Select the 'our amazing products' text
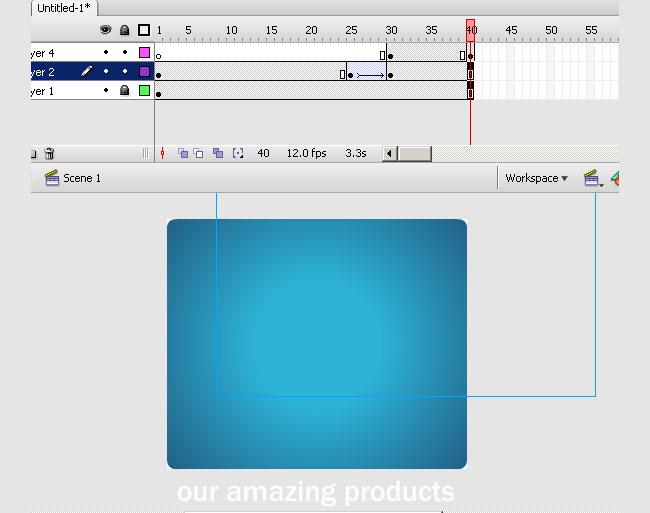The width and height of the screenshot is (650, 513). coord(315,492)
